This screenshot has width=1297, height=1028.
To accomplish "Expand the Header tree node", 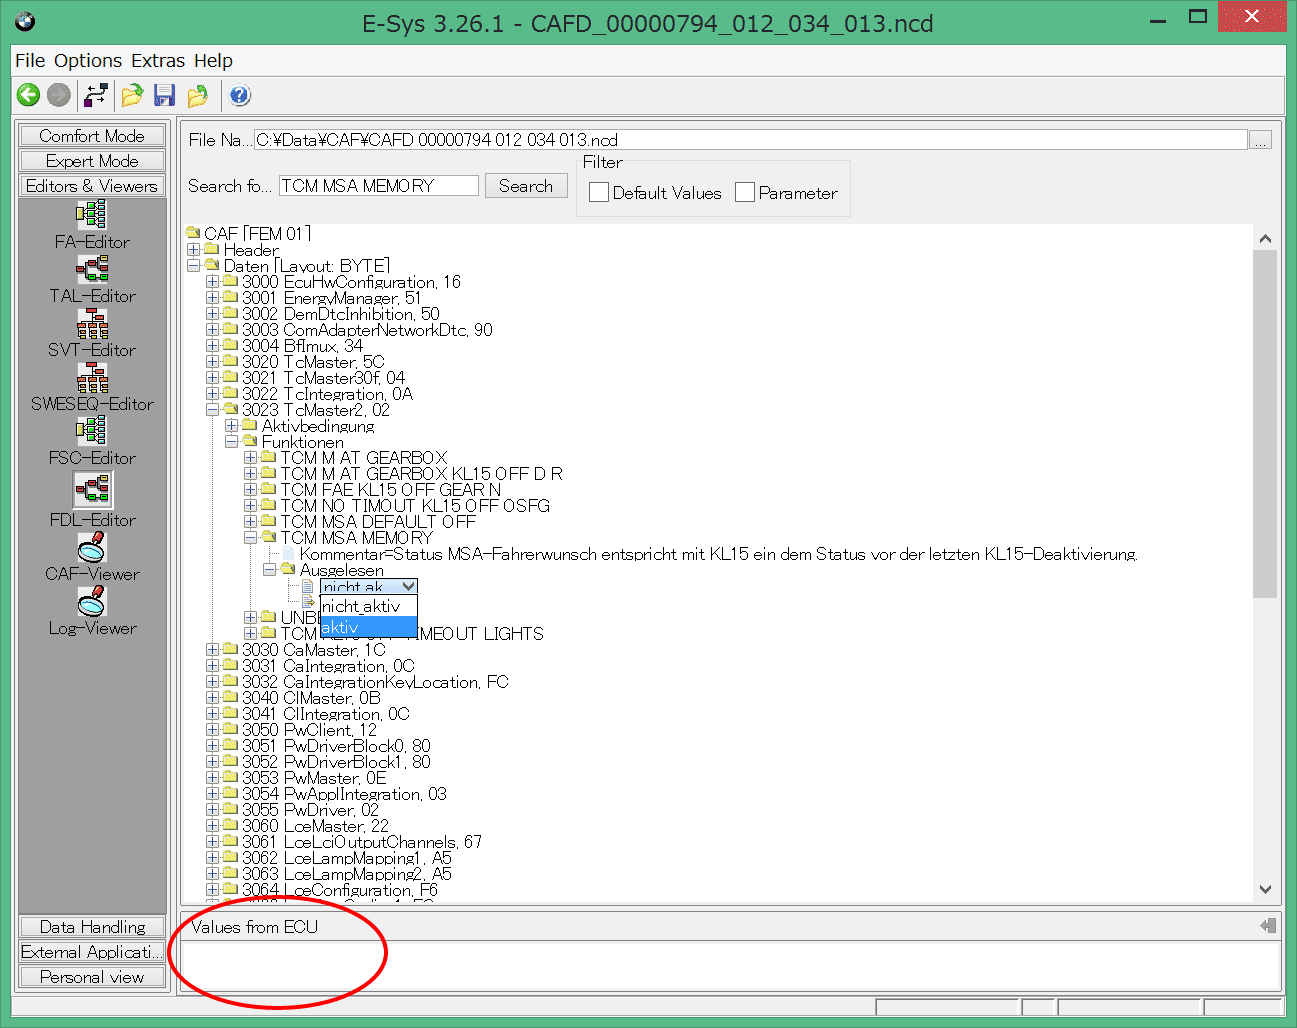I will pos(194,250).
